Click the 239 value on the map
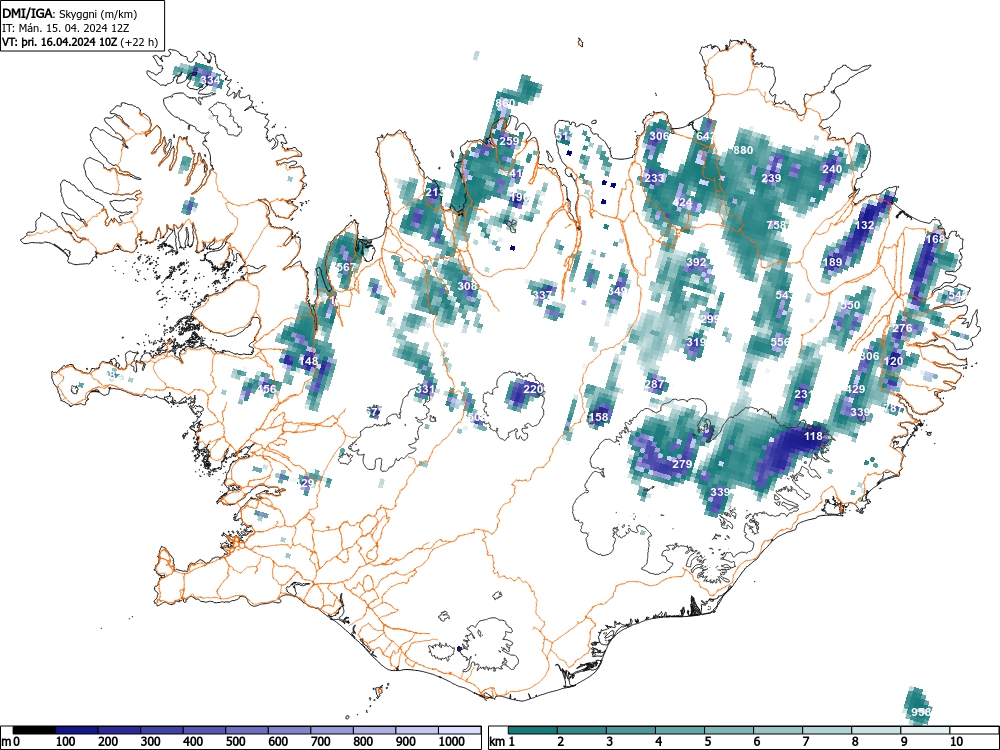This screenshot has width=1000, height=750. click(771, 178)
